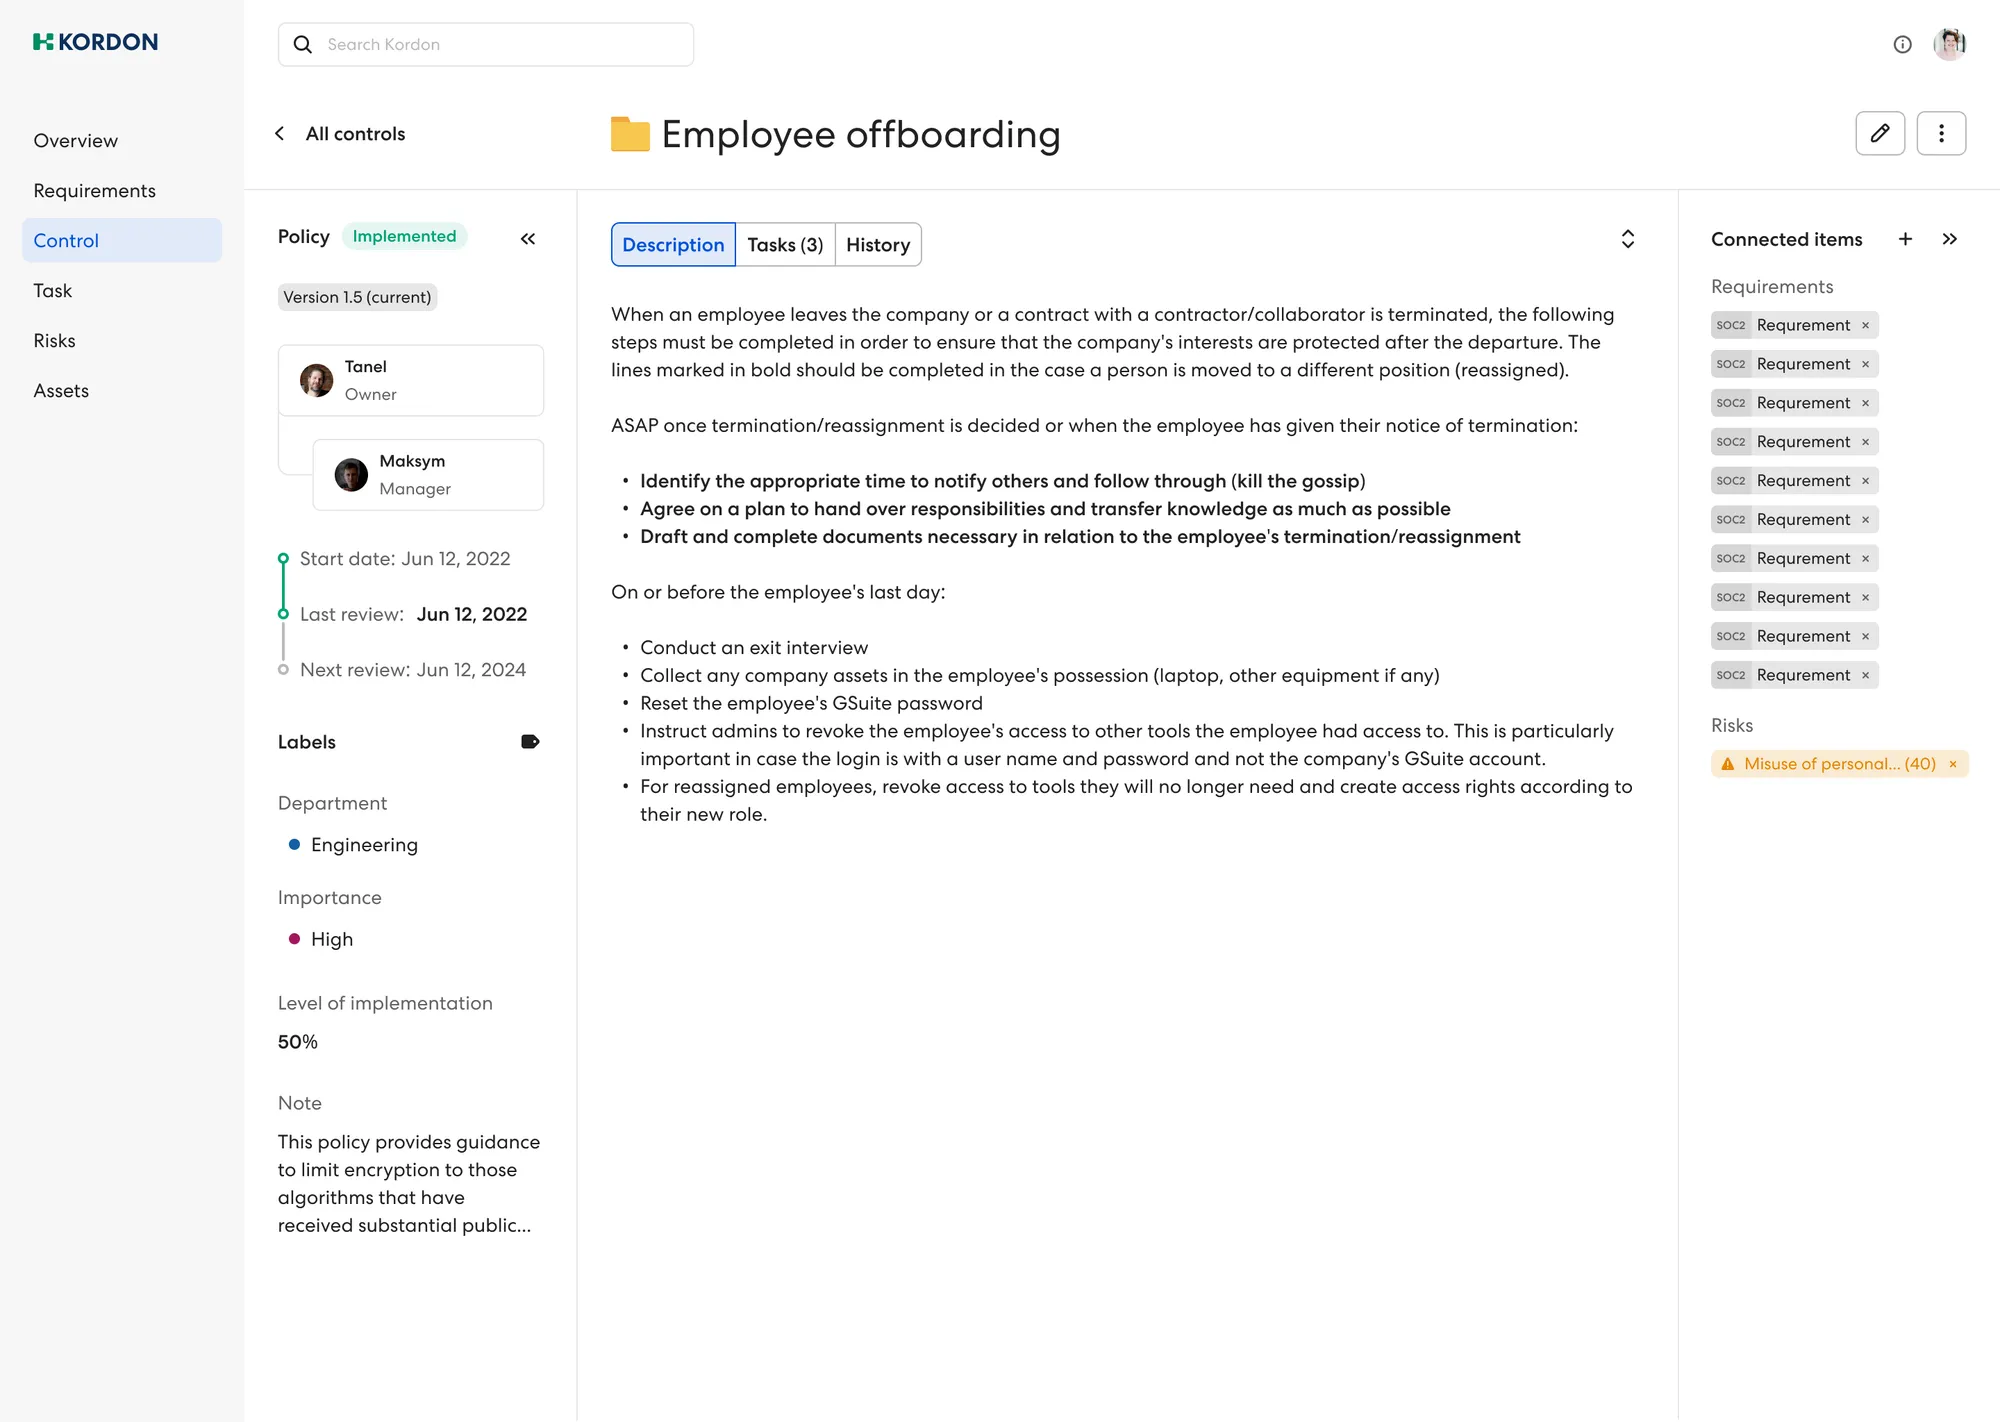Click the Implemented status badge
Image resolution: width=2000 pixels, height=1422 pixels.
tap(404, 236)
